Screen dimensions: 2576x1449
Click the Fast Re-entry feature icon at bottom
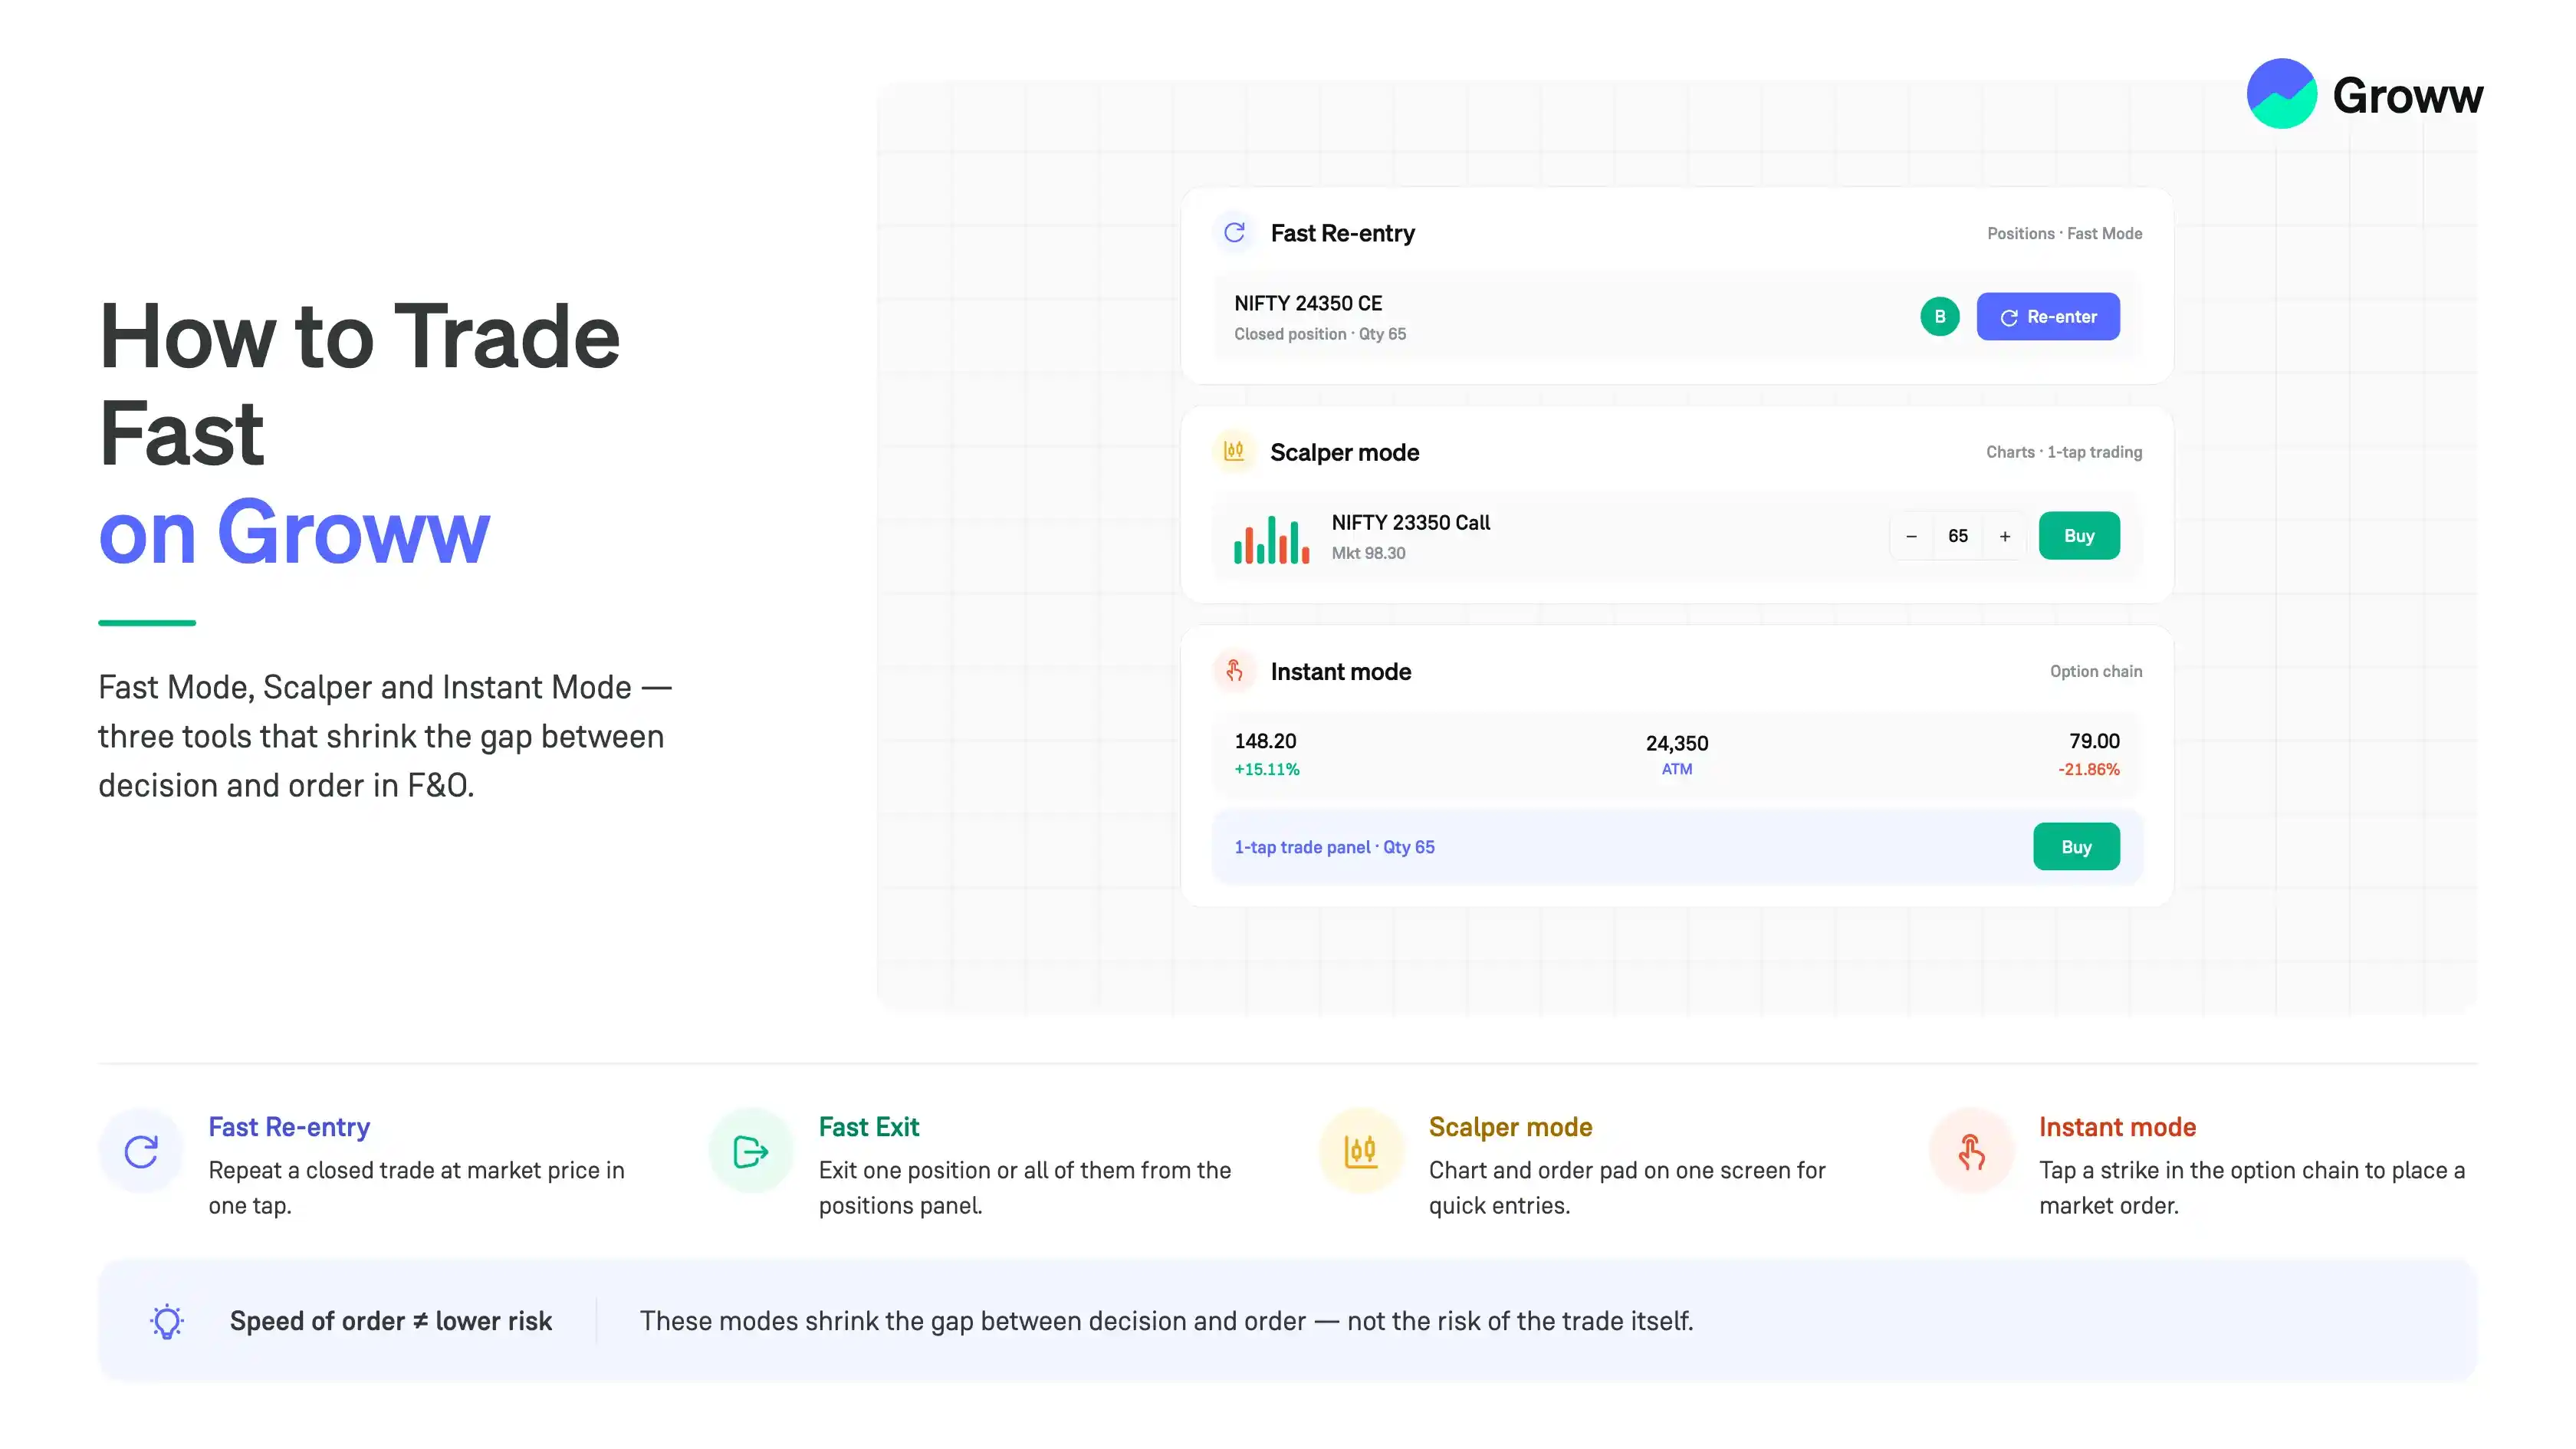tap(141, 1151)
